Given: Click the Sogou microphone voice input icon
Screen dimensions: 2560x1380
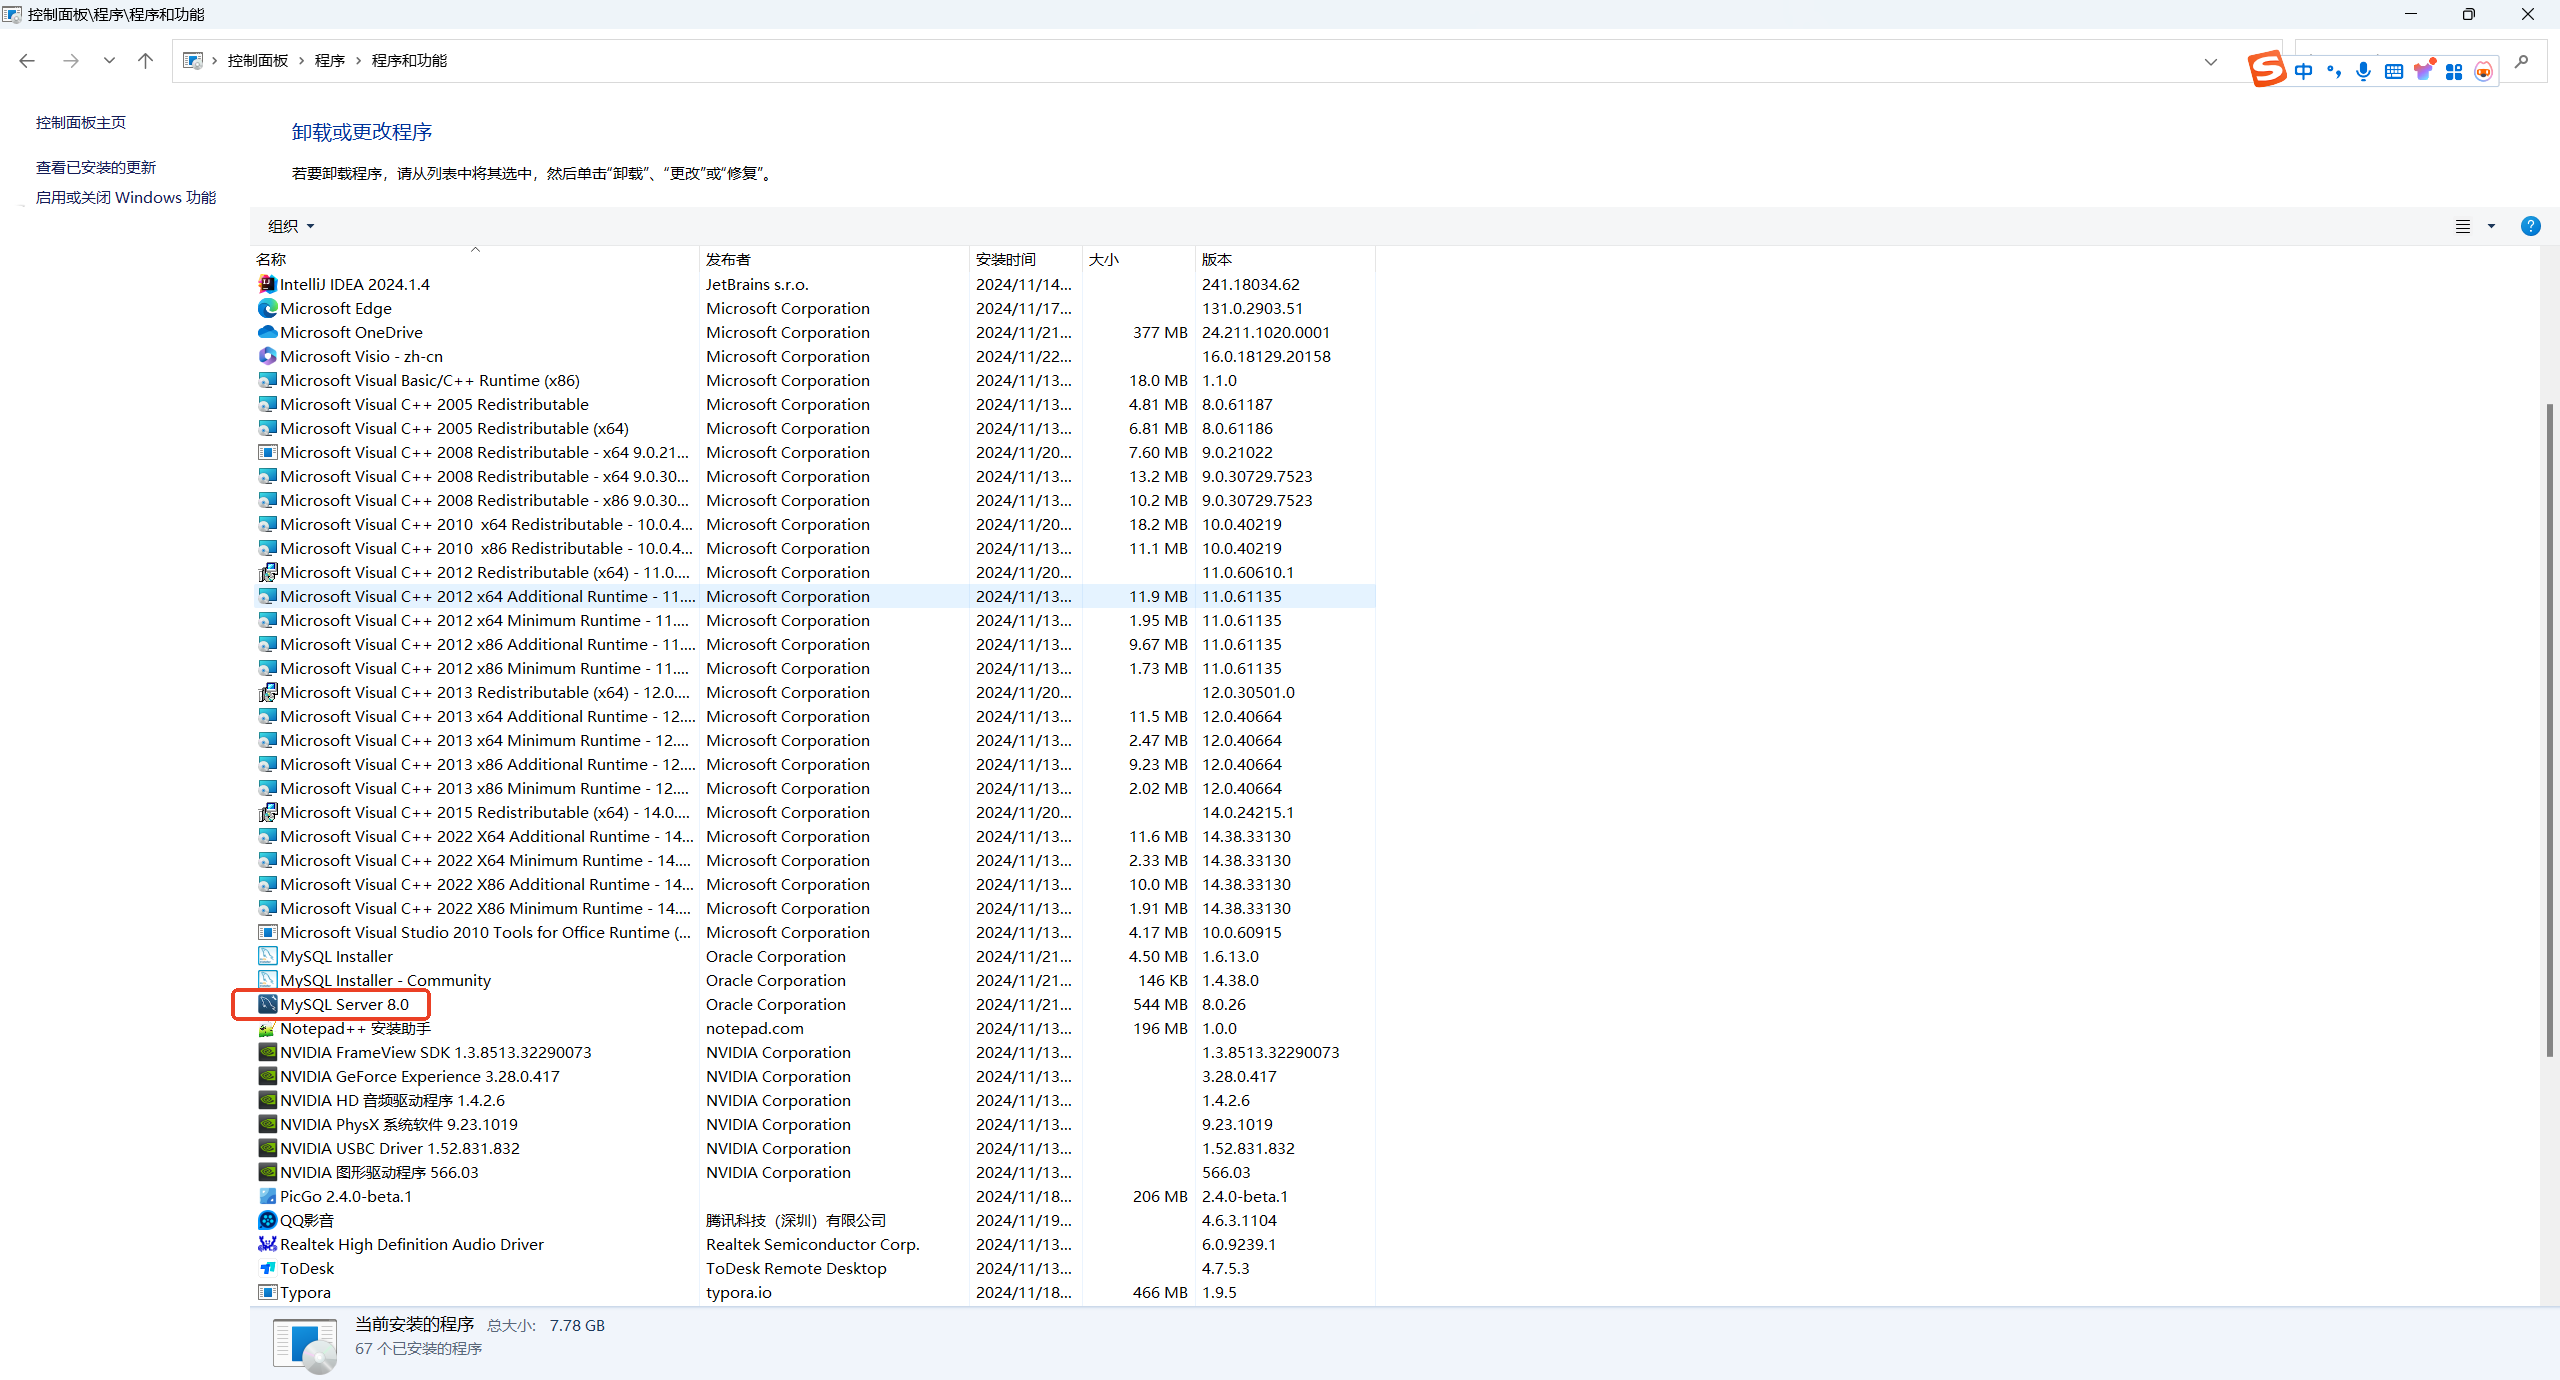Looking at the screenshot, I should click(x=2363, y=71).
